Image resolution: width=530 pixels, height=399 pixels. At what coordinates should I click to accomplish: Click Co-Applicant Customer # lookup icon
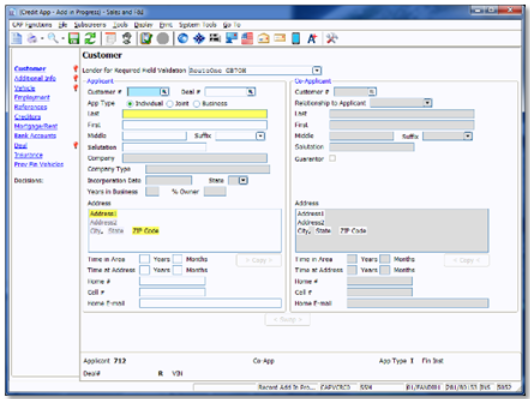(x=371, y=92)
